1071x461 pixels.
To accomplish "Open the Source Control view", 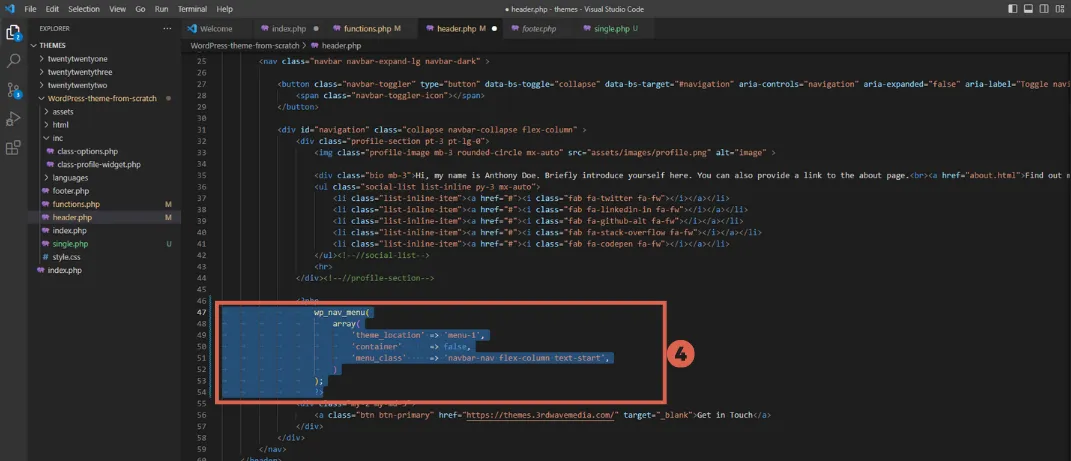I will tap(13, 89).
